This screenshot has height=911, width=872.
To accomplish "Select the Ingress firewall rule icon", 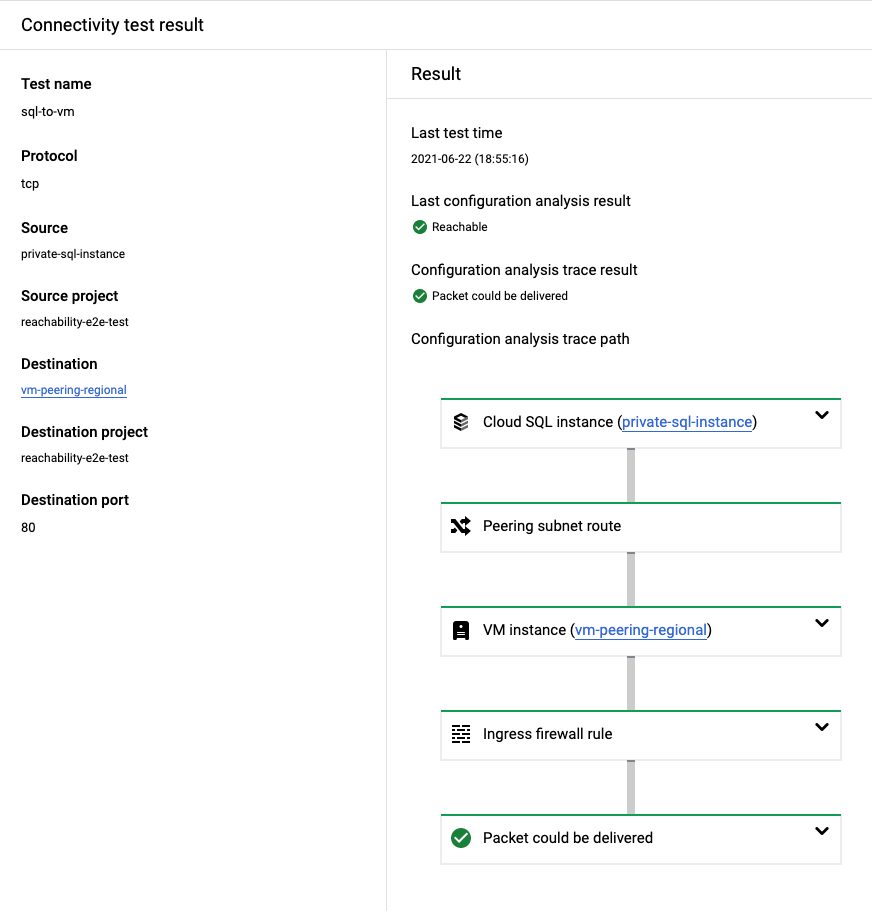I will pos(461,734).
